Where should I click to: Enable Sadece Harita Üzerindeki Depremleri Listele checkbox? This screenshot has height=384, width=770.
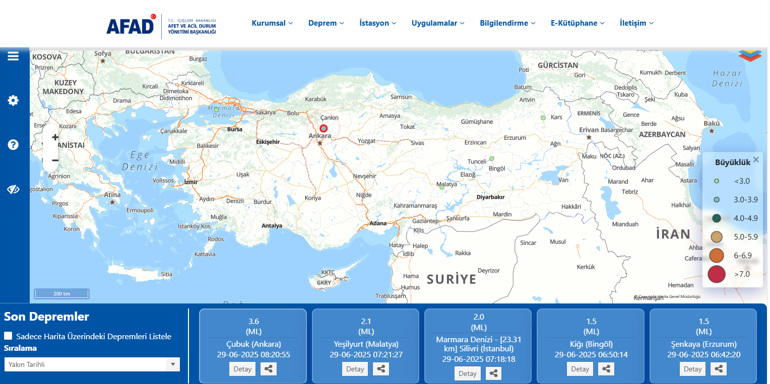8,336
